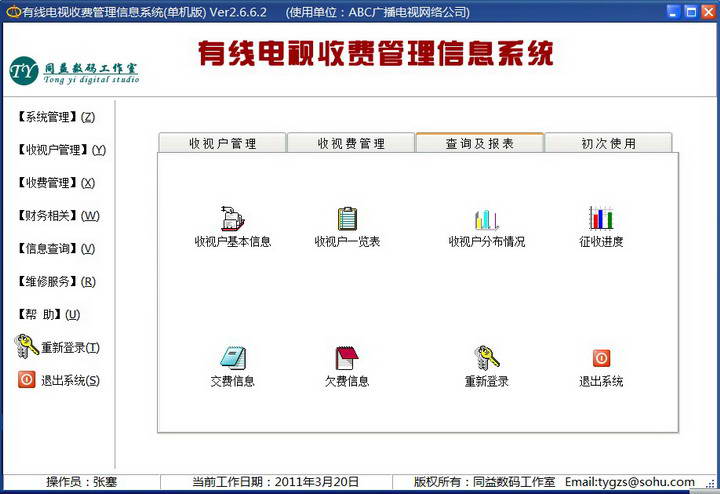Click 版权所有：同益数码工作室 status text
Image resolution: width=720 pixels, height=494 pixels.
pos(484,482)
